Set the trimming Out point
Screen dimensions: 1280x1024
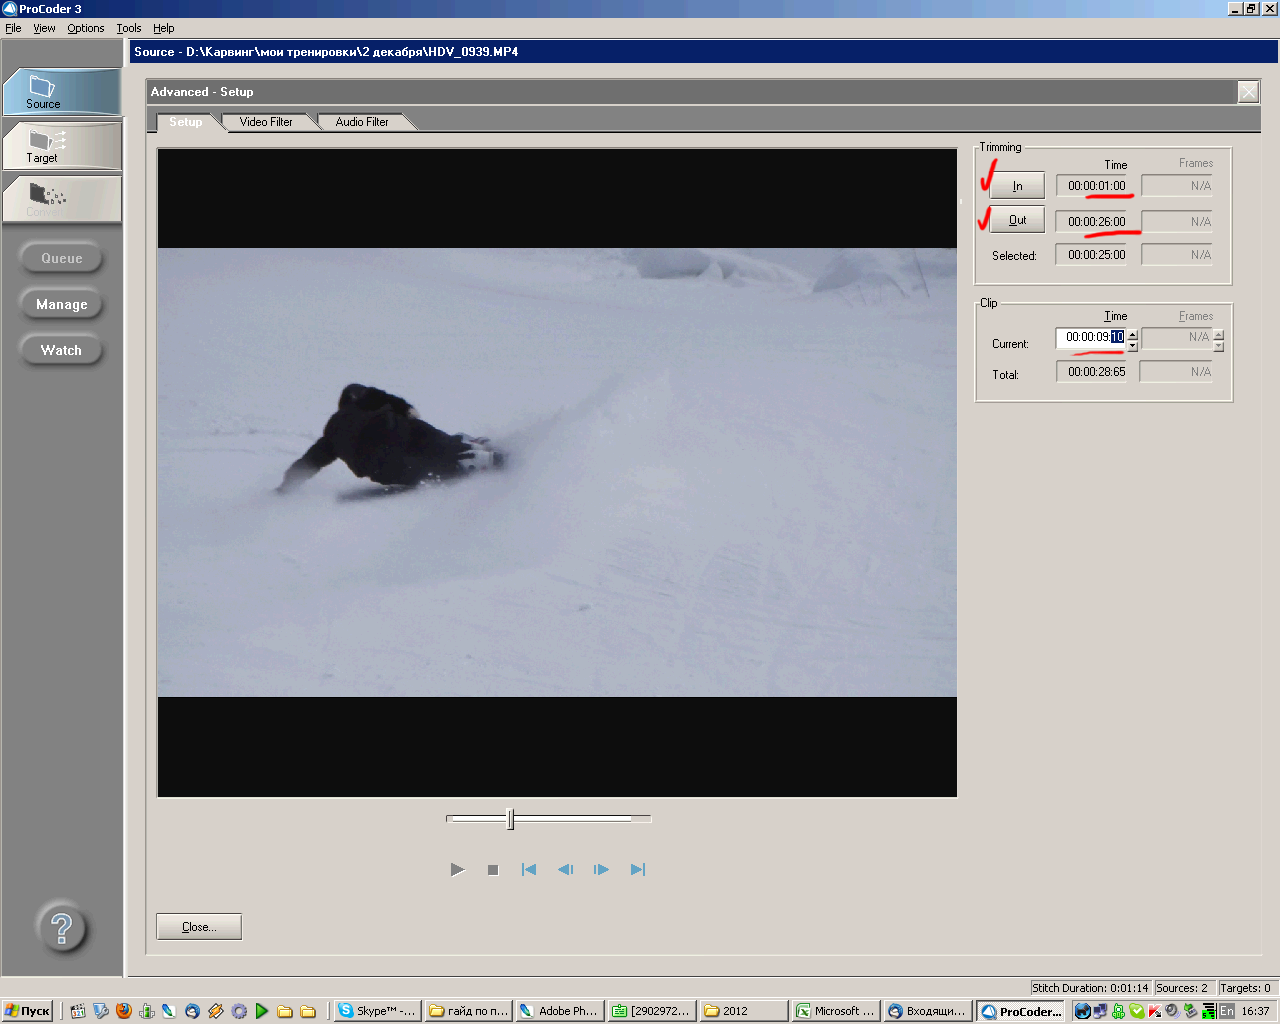[x=1017, y=220]
